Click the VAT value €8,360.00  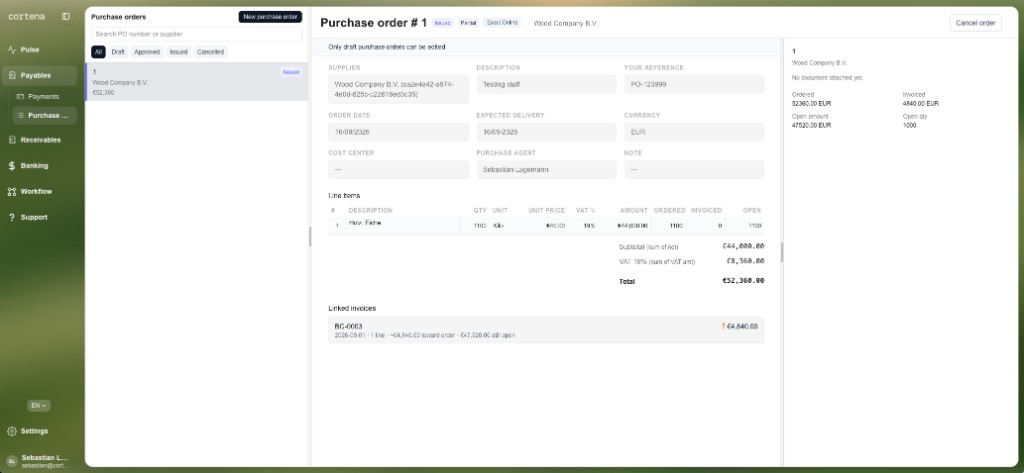(745, 261)
